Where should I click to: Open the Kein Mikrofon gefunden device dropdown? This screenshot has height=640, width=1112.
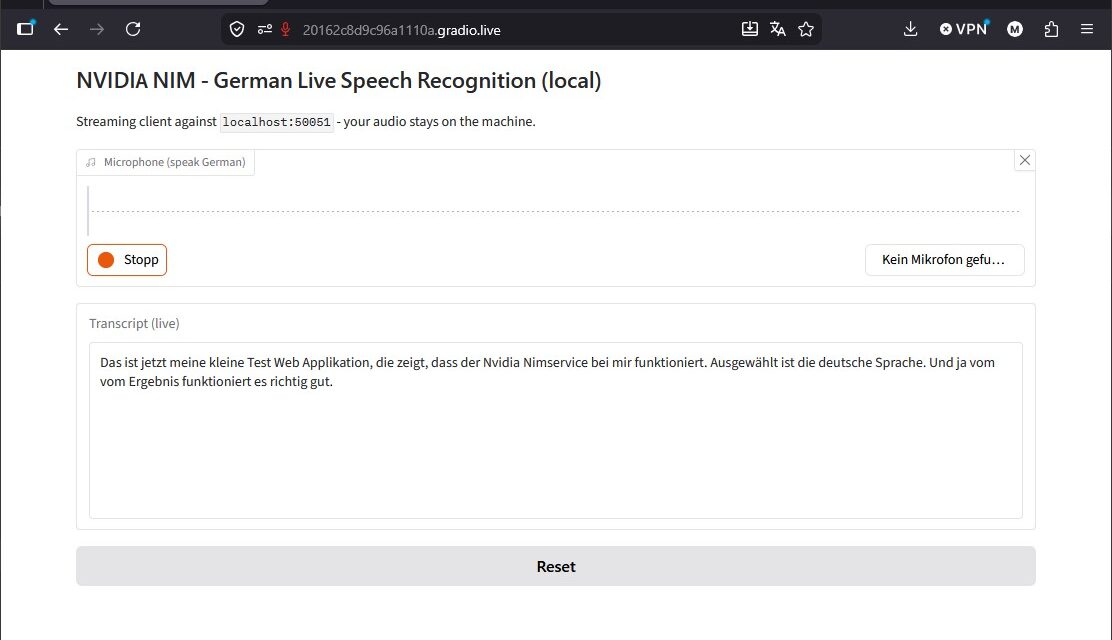click(x=944, y=260)
